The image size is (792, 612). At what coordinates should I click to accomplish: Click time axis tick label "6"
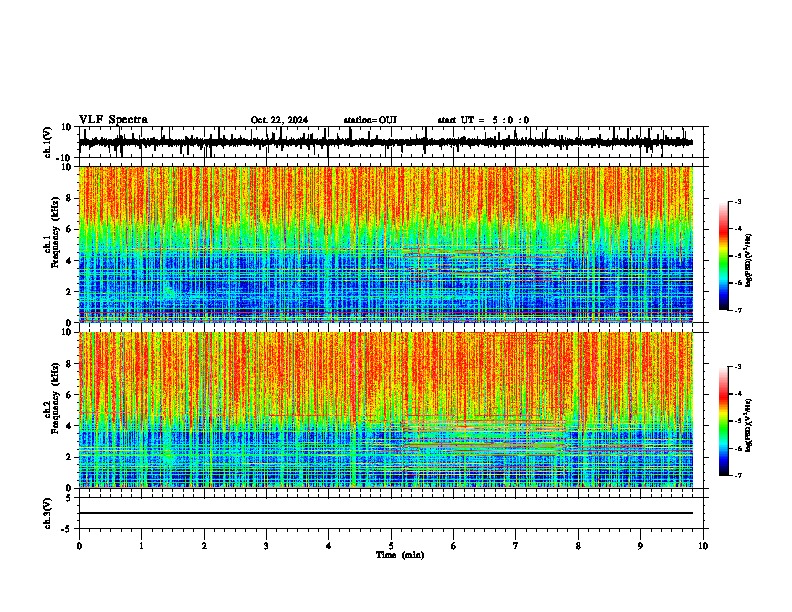[x=454, y=546]
